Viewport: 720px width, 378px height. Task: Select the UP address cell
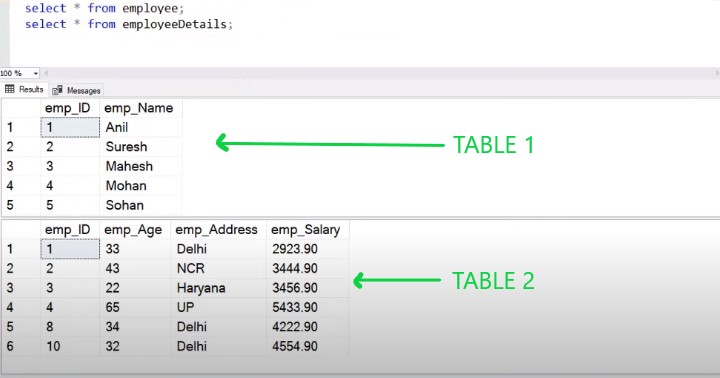pos(219,307)
